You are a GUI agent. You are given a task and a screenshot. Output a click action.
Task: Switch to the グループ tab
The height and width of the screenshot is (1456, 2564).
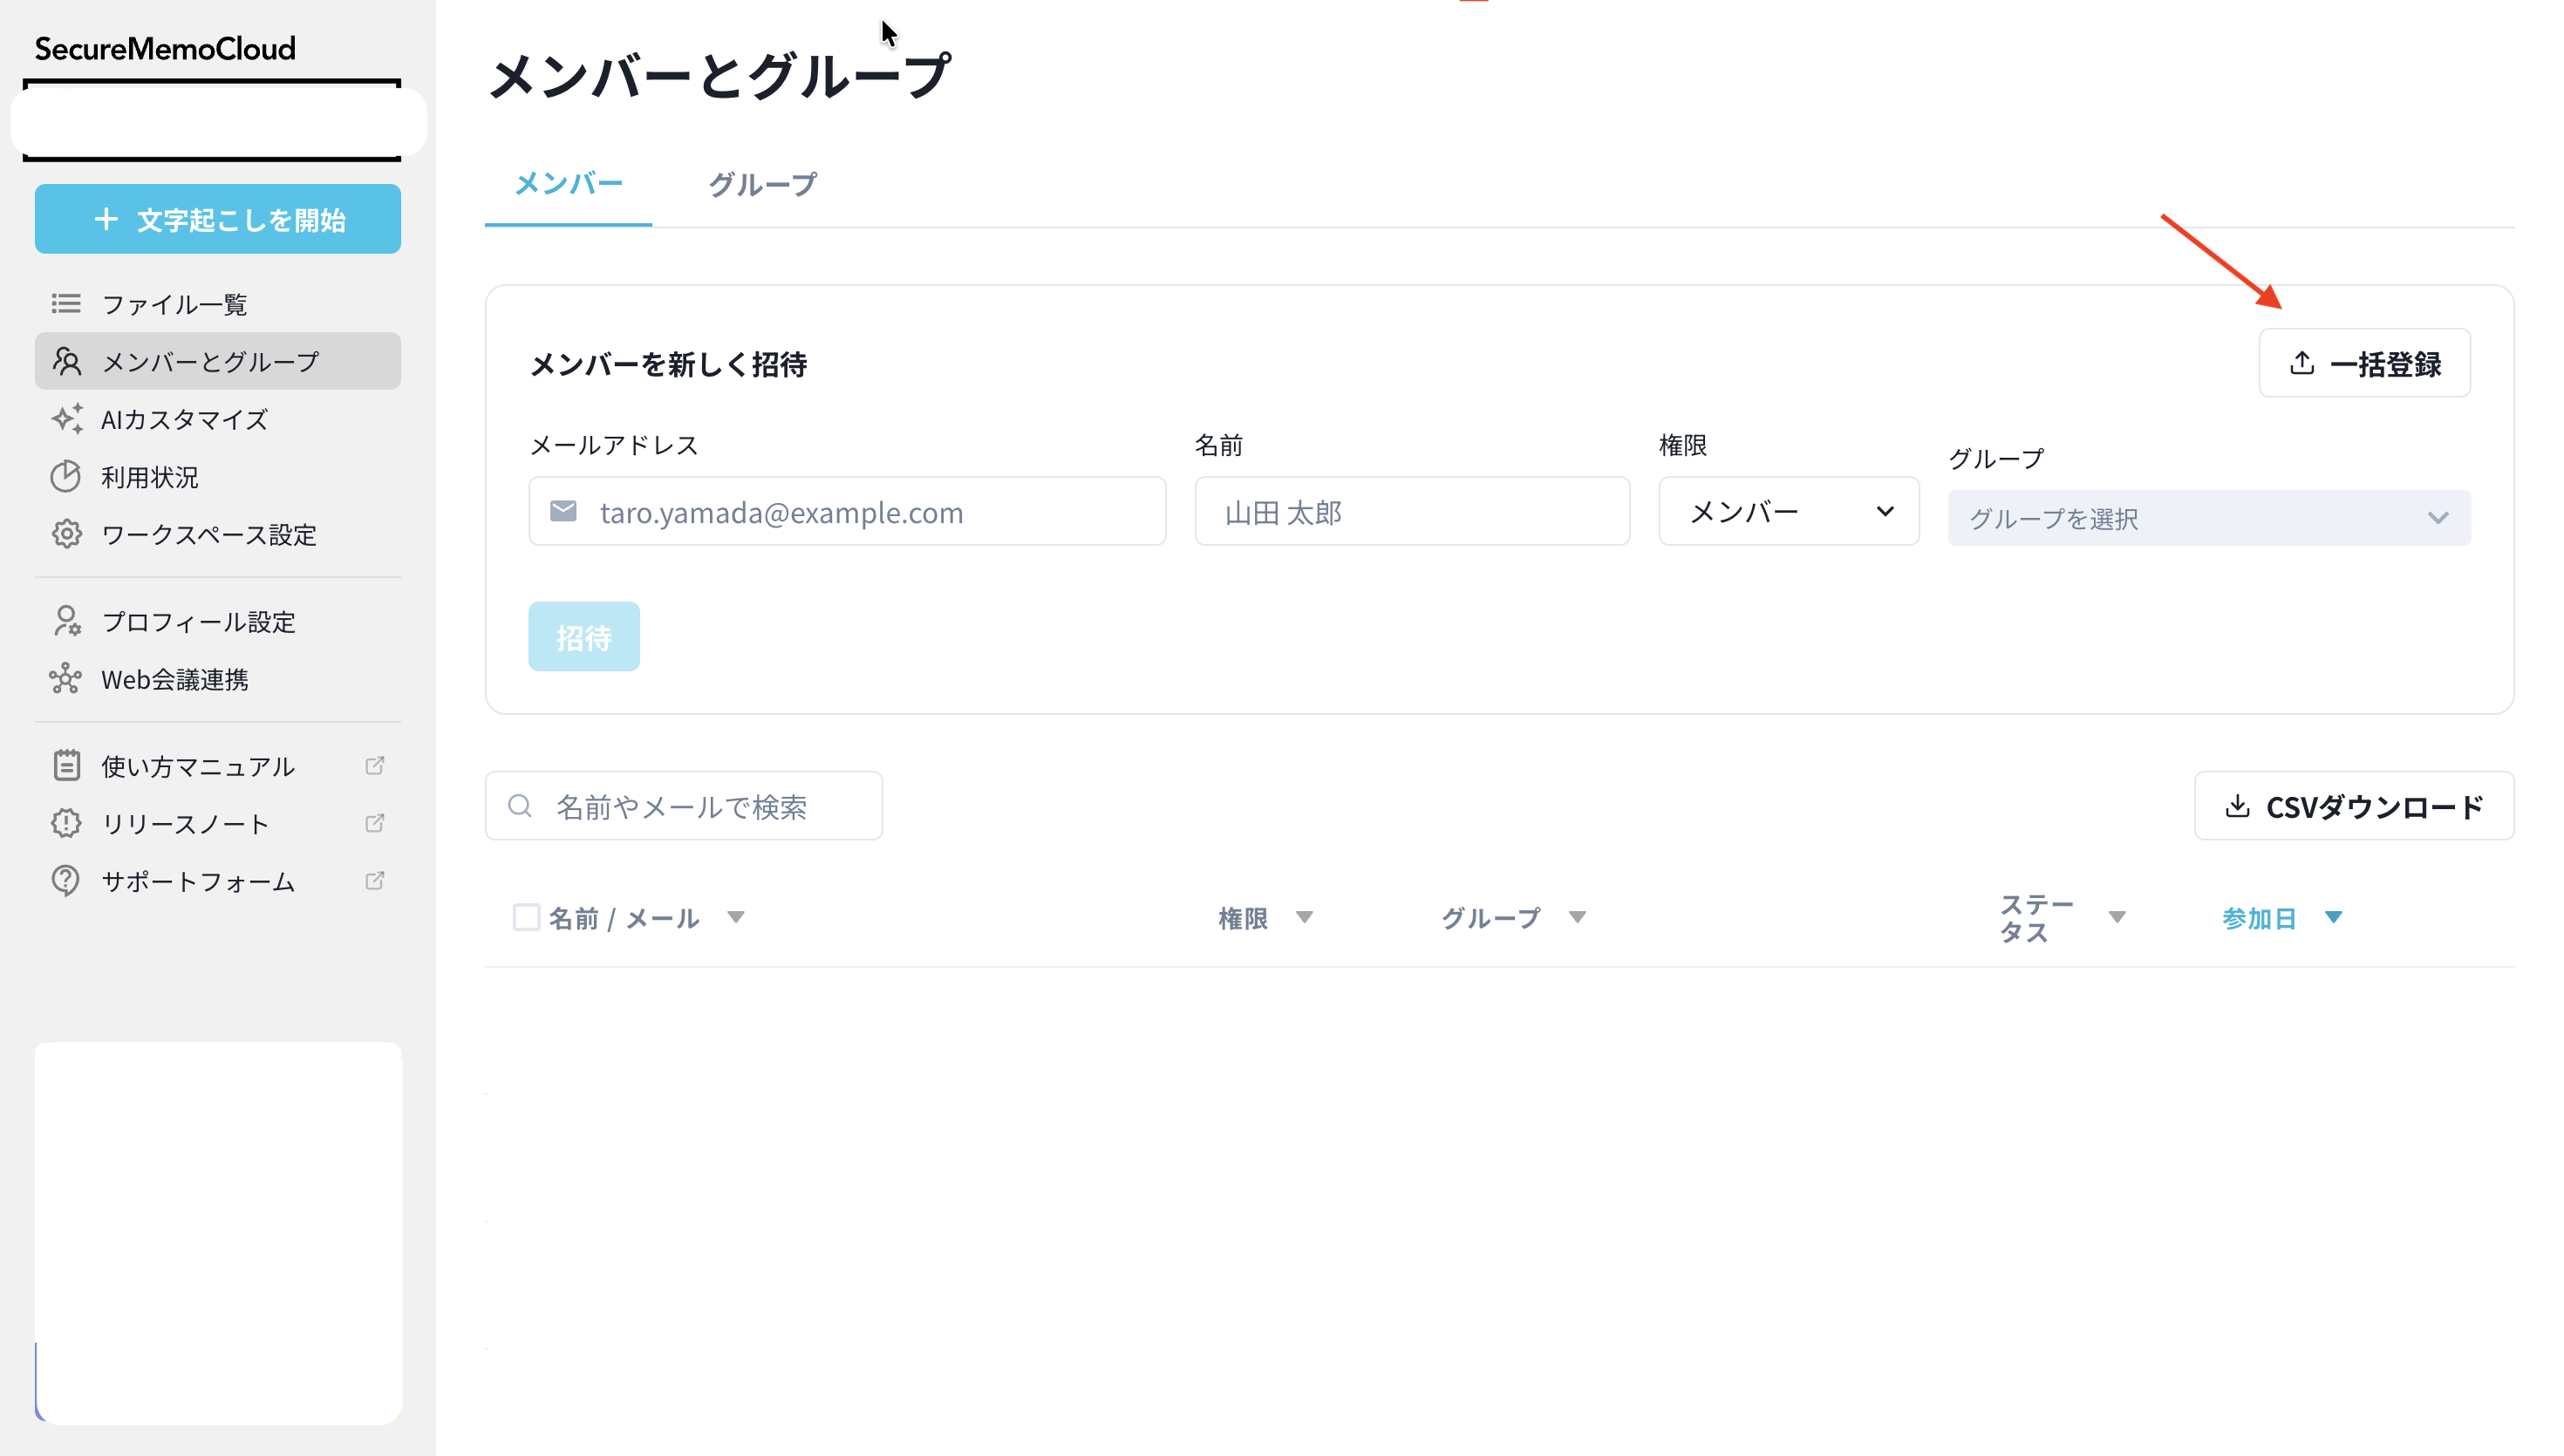tap(761, 183)
